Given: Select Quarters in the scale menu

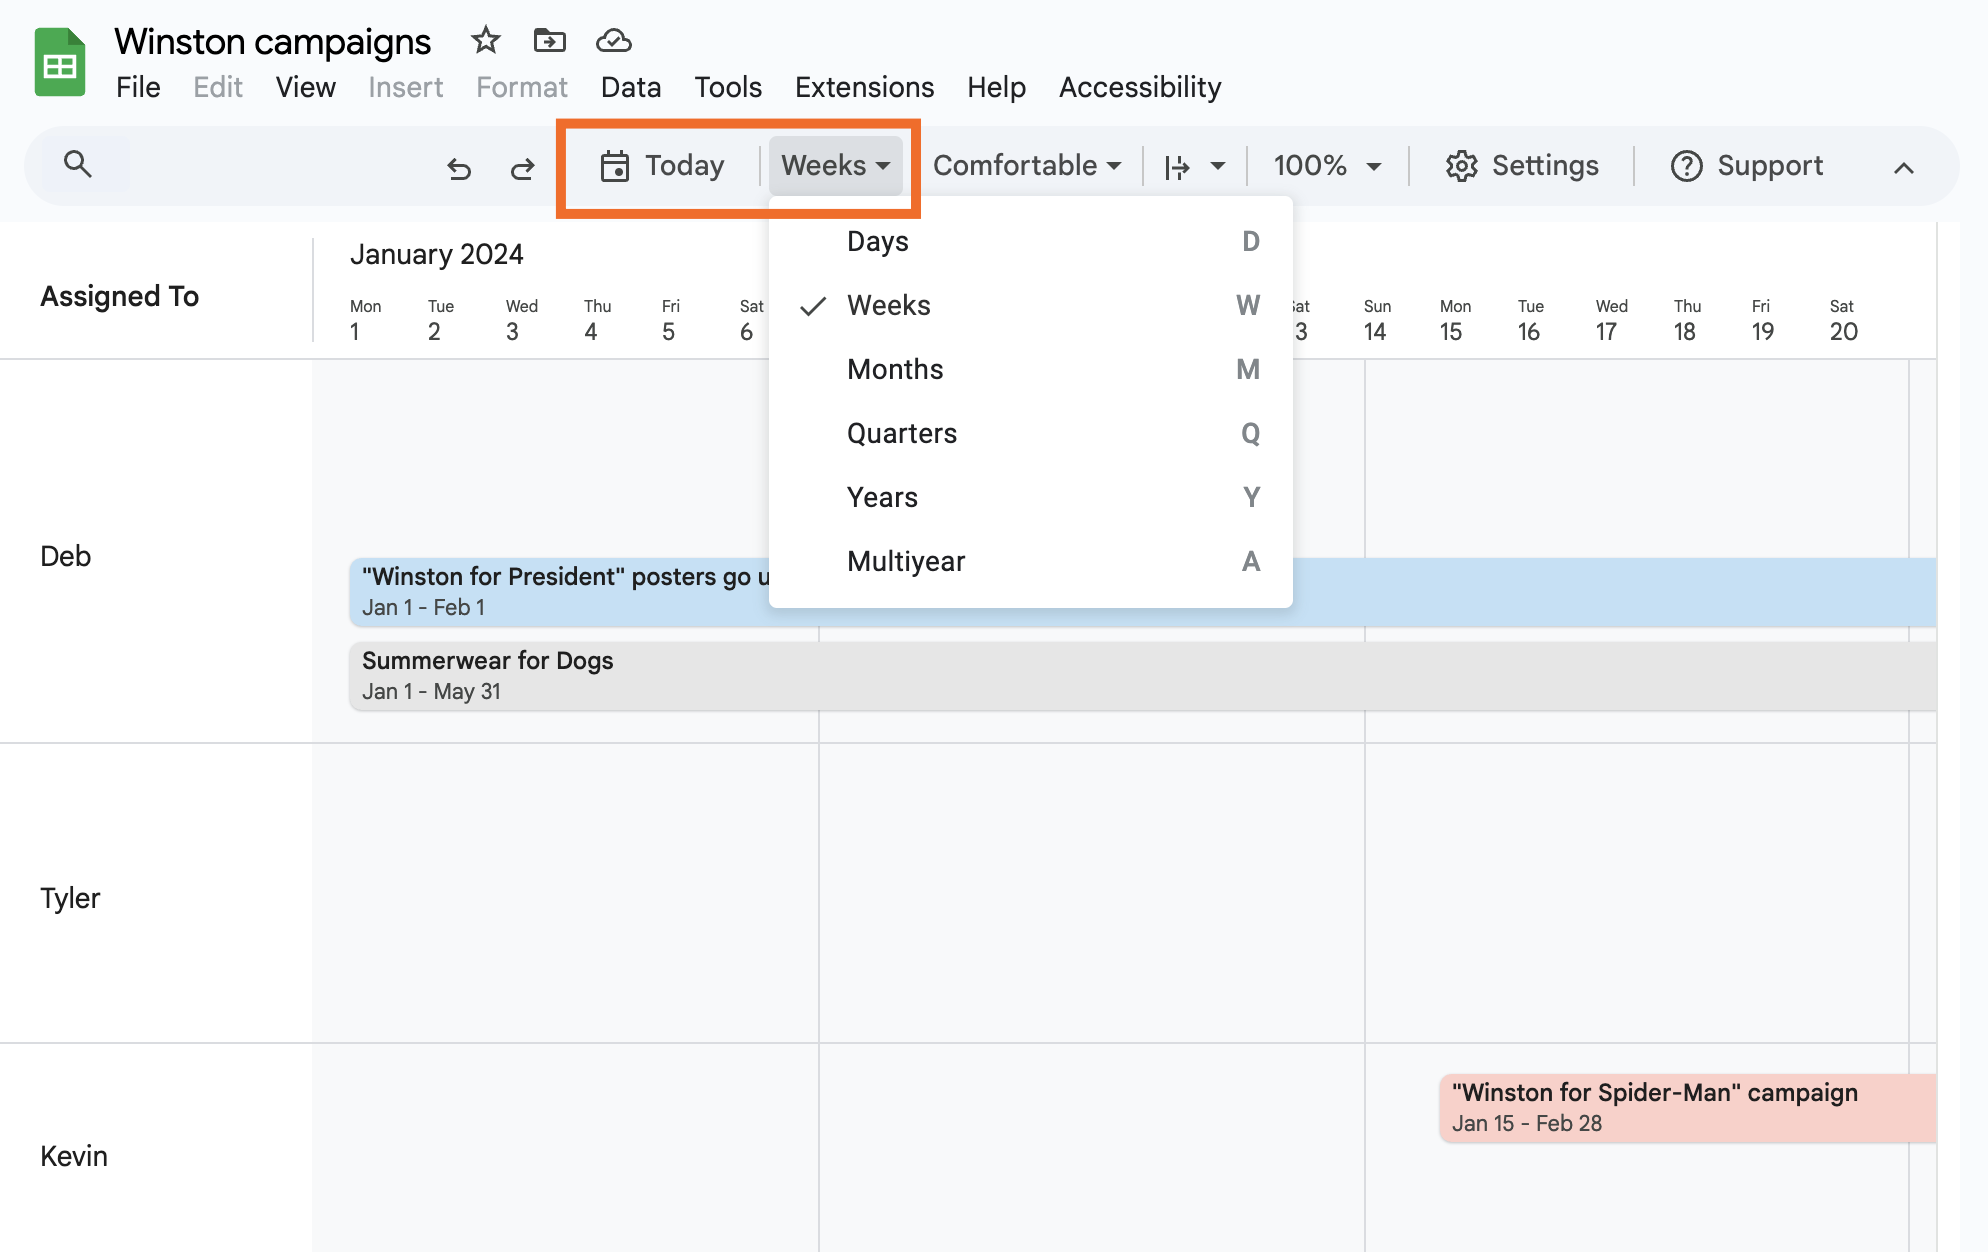Looking at the screenshot, I should click(x=1031, y=433).
